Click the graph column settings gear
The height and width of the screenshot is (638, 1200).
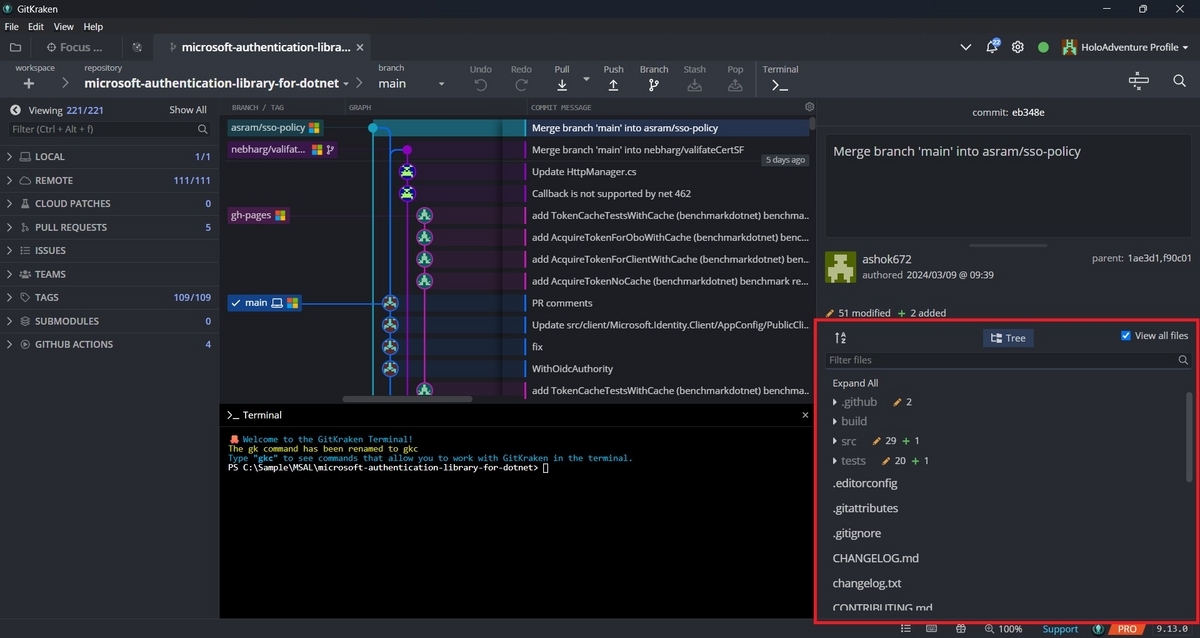810,107
